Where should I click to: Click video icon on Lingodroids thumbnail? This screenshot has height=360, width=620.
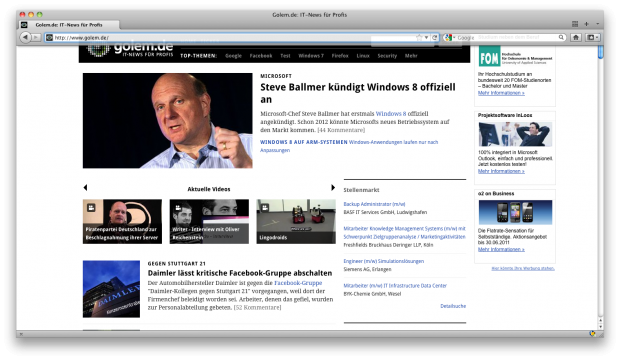point(265,207)
